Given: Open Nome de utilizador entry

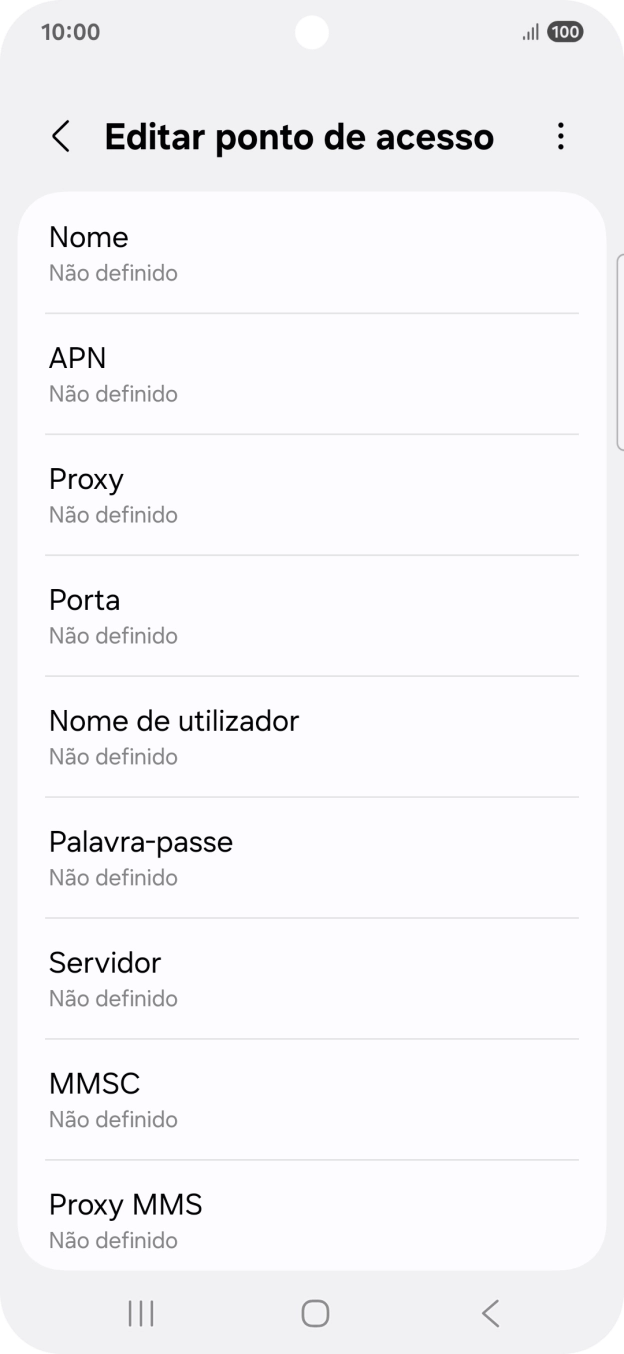Looking at the screenshot, I should click(x=312, y=736).
